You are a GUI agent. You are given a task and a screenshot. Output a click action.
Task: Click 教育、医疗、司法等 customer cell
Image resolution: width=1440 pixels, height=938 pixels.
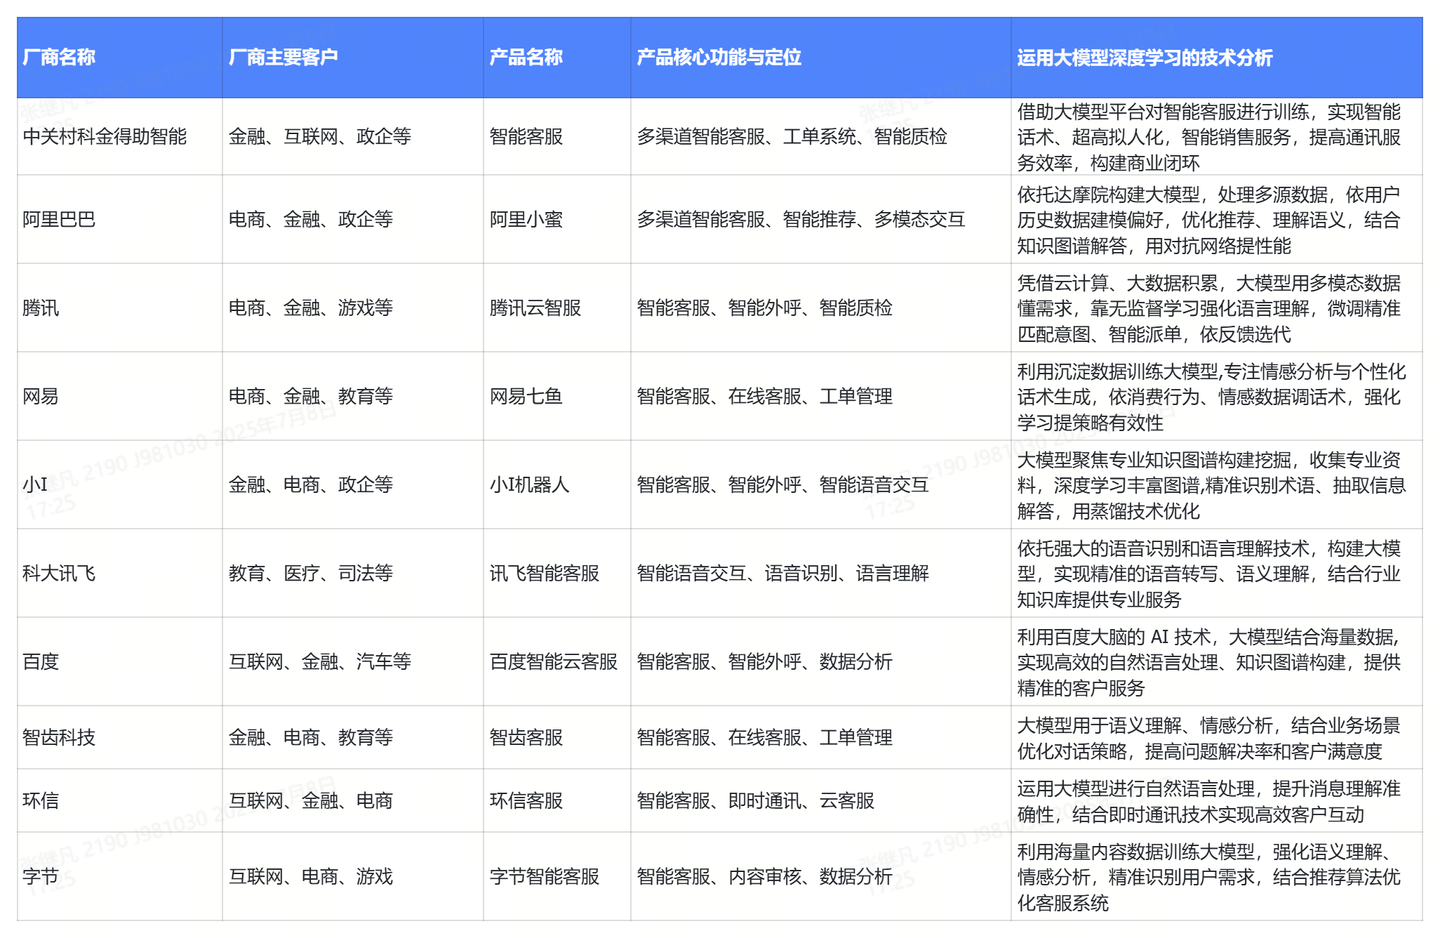(299, 573)
